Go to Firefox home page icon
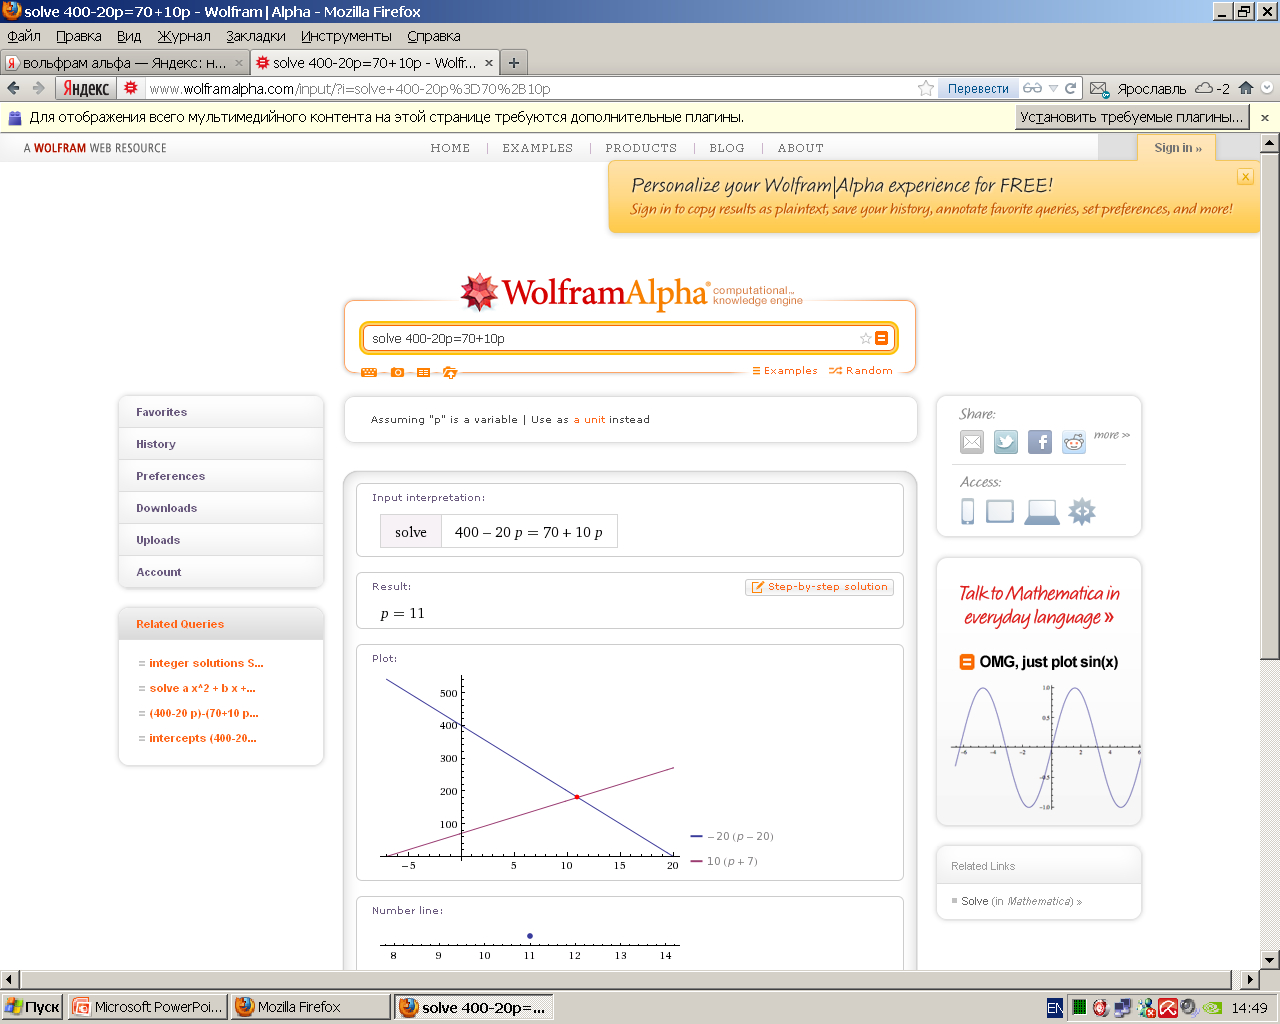This screenshot has width=1280, height=1024. 1246,88
